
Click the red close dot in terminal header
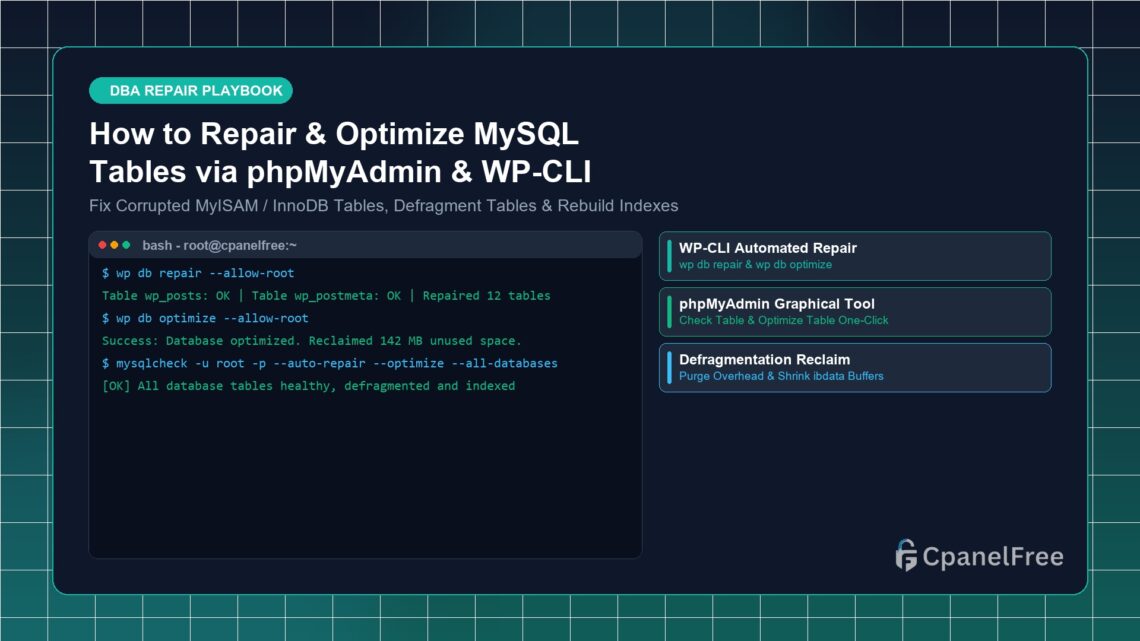point(103,246)
